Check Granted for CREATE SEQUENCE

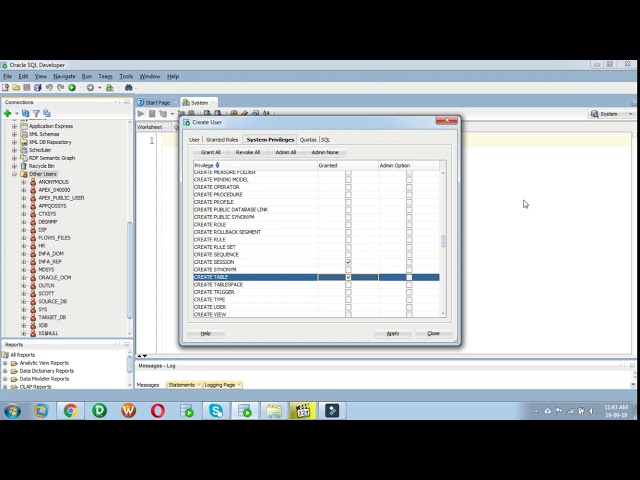[x=348, y=255]
